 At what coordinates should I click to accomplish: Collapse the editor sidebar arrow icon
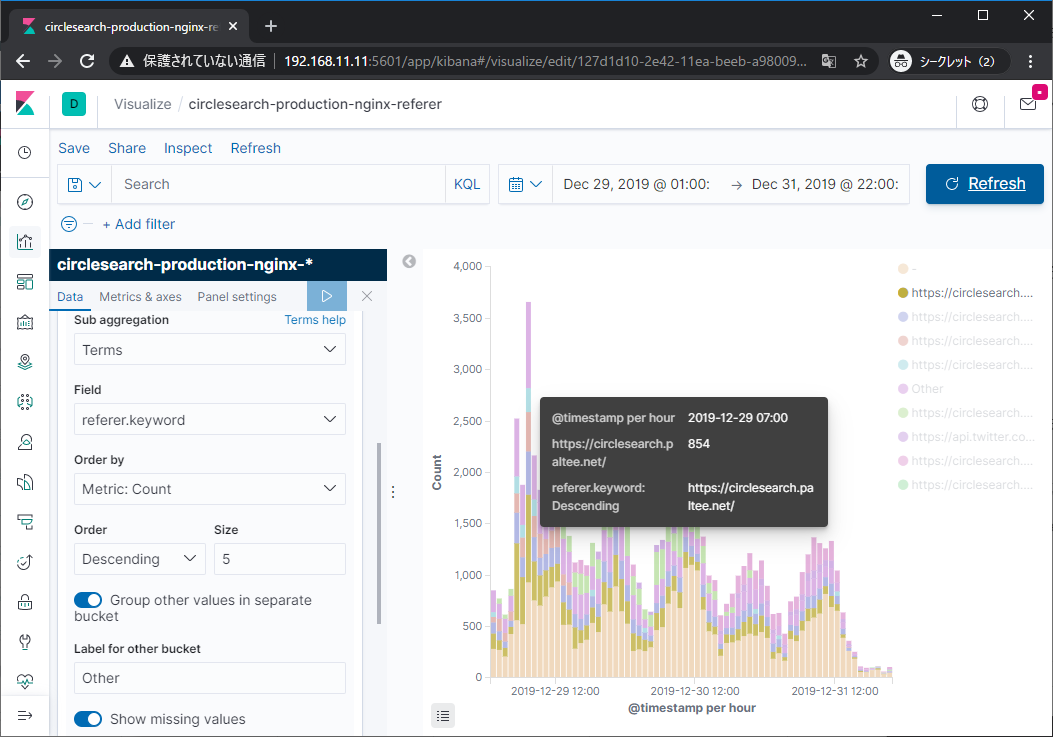pos(409,262)
